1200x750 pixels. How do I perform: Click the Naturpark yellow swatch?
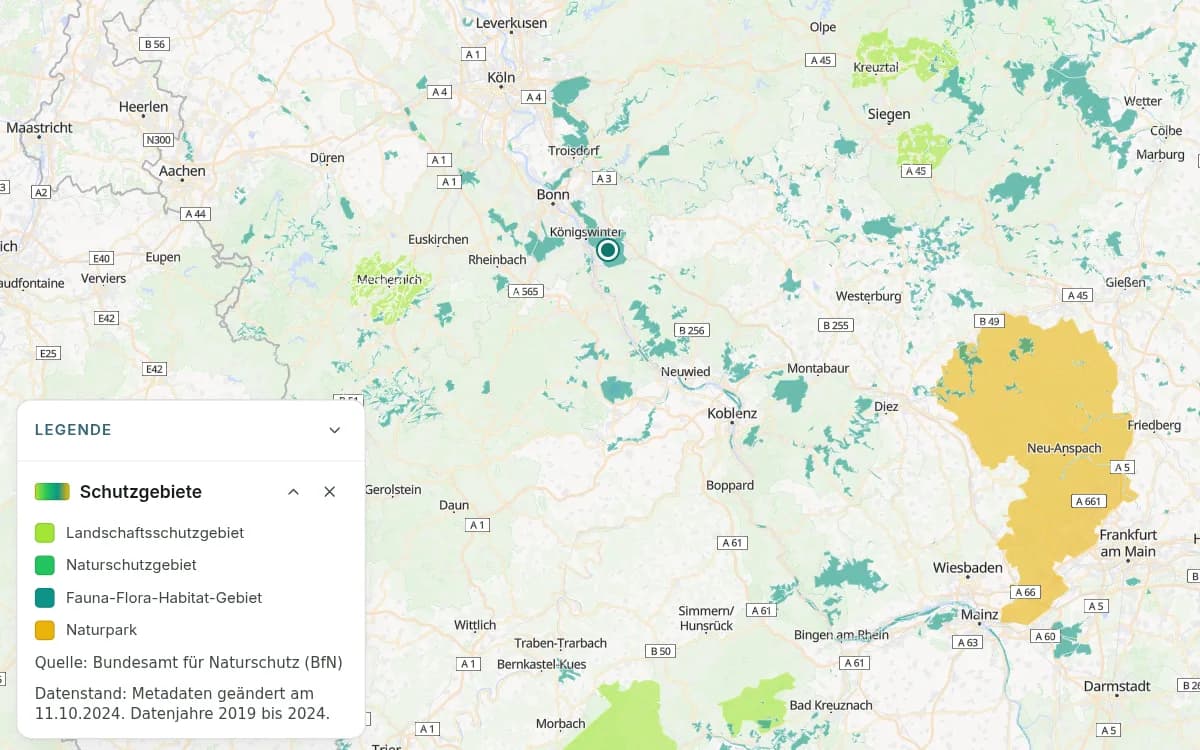coord(45,630)
